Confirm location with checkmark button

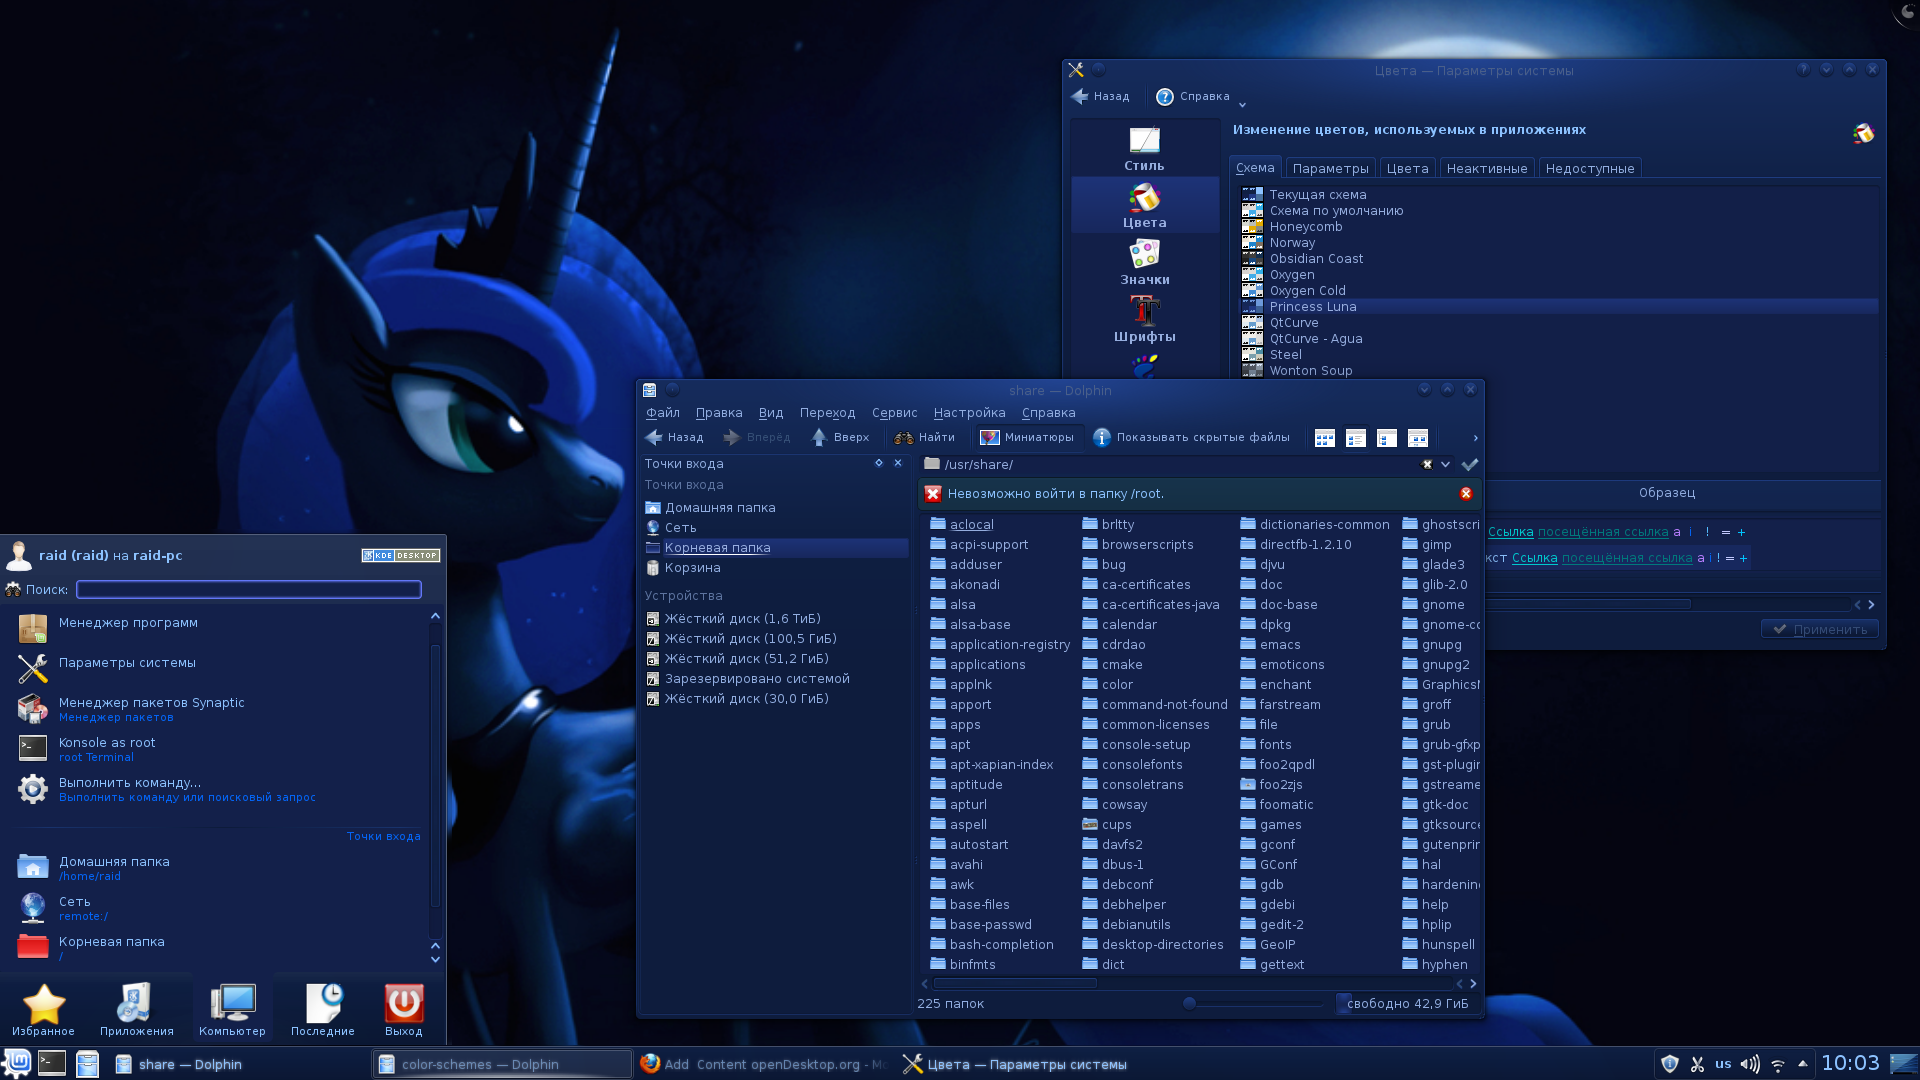tap(1469, 464)
